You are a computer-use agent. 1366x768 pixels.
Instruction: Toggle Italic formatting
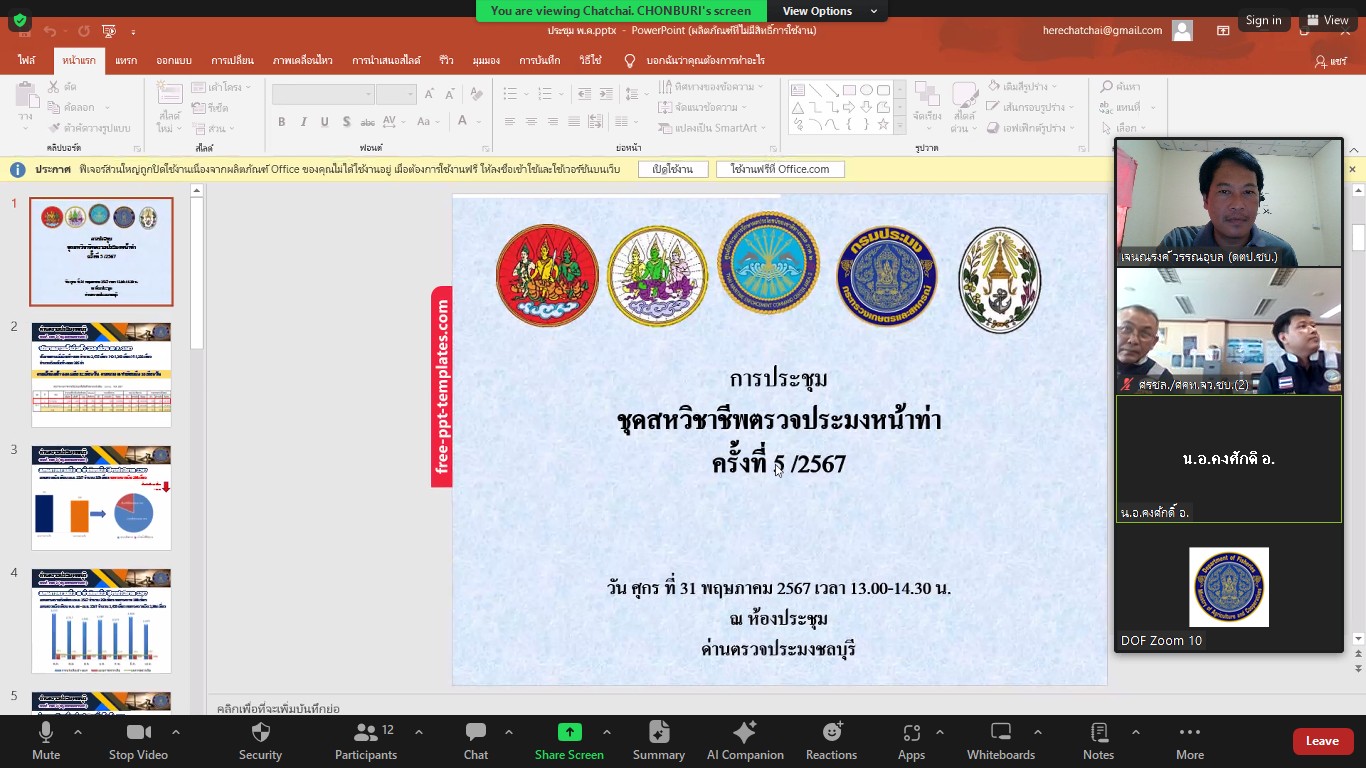click(304, 122)
